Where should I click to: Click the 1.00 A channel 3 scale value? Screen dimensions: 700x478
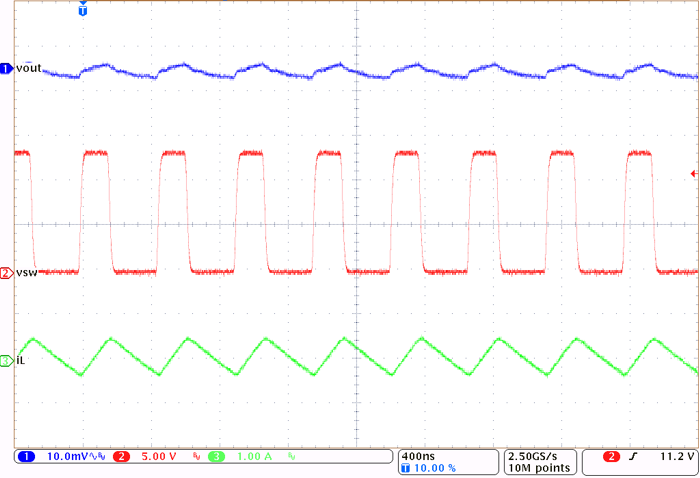(x=255, y=456)
